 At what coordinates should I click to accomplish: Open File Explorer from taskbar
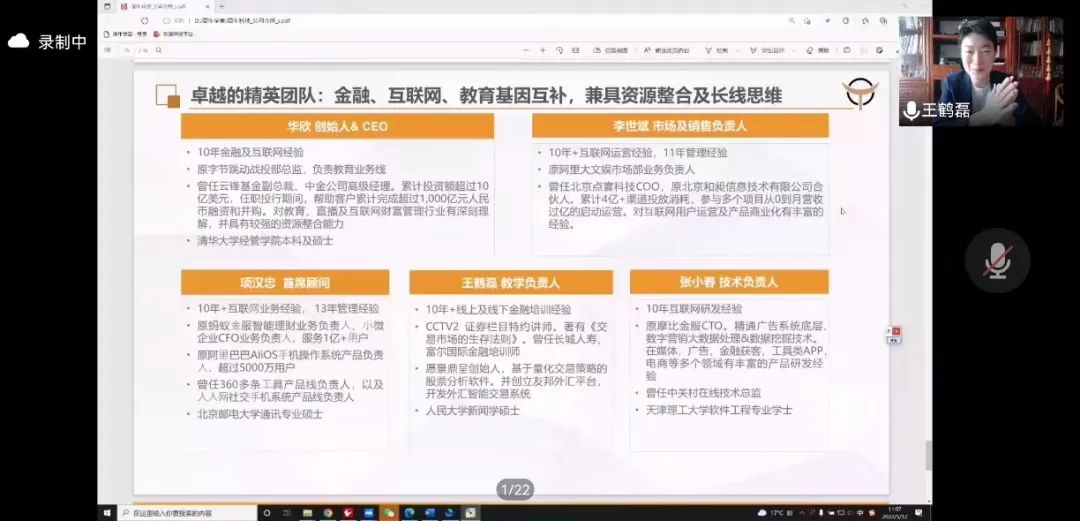pyautogui.click(x=307, y=513)
